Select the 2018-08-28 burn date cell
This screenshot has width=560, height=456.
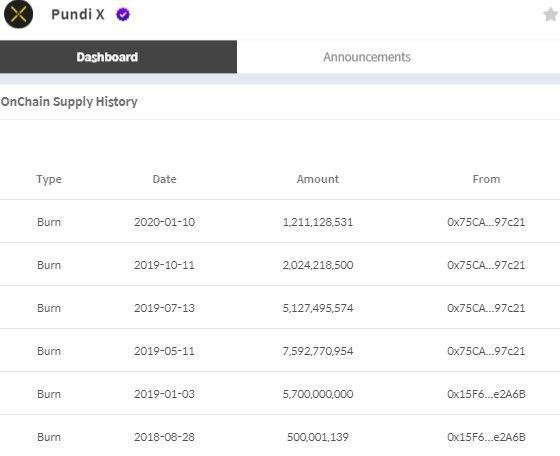[x=164, y=437]
